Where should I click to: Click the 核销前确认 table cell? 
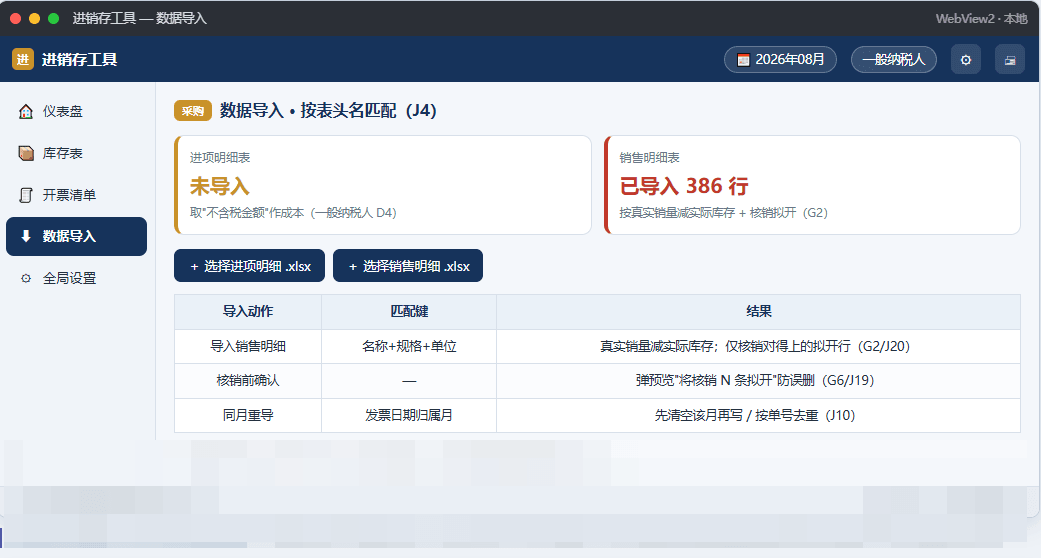248,381
